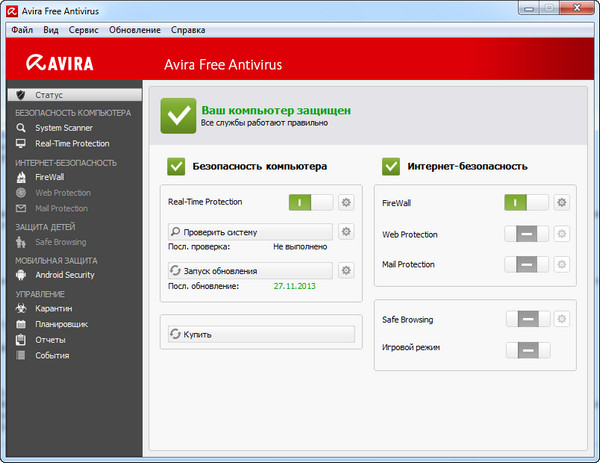Click the Запуск обновления button
600x463 pixels.
(x=247, y=270)
